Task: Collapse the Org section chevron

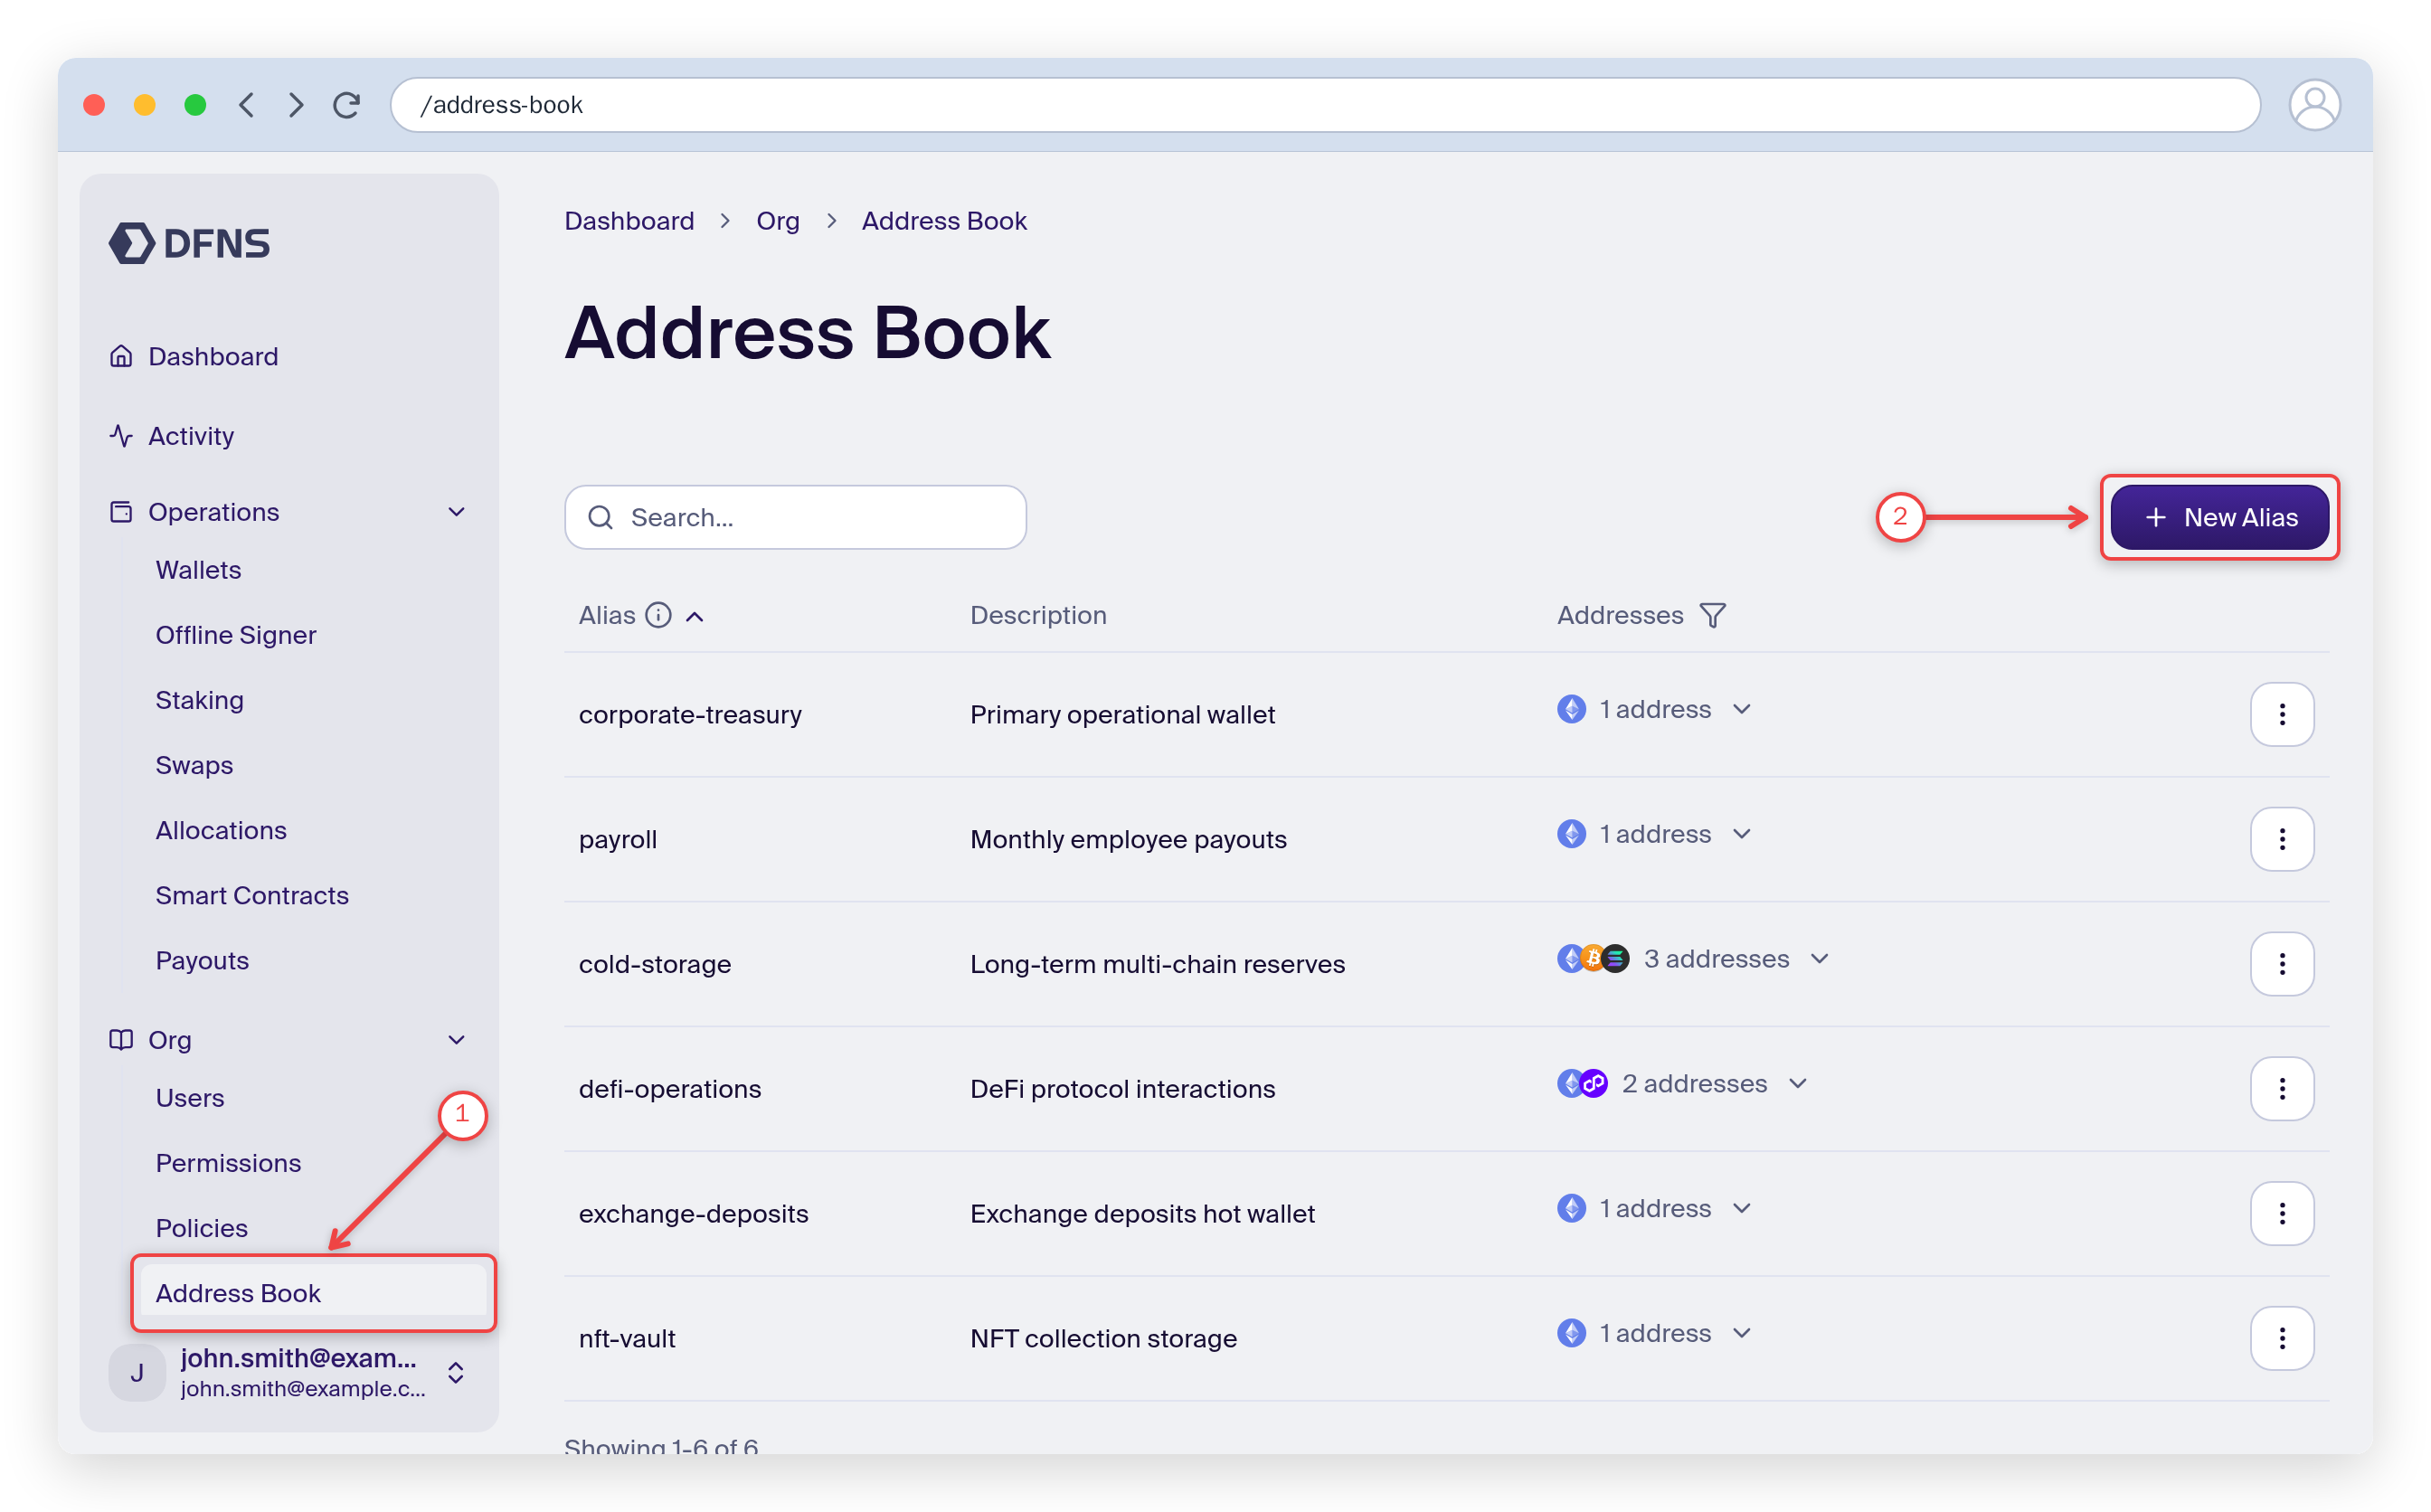Action: pyautogui.click(x=457, y=1040)
